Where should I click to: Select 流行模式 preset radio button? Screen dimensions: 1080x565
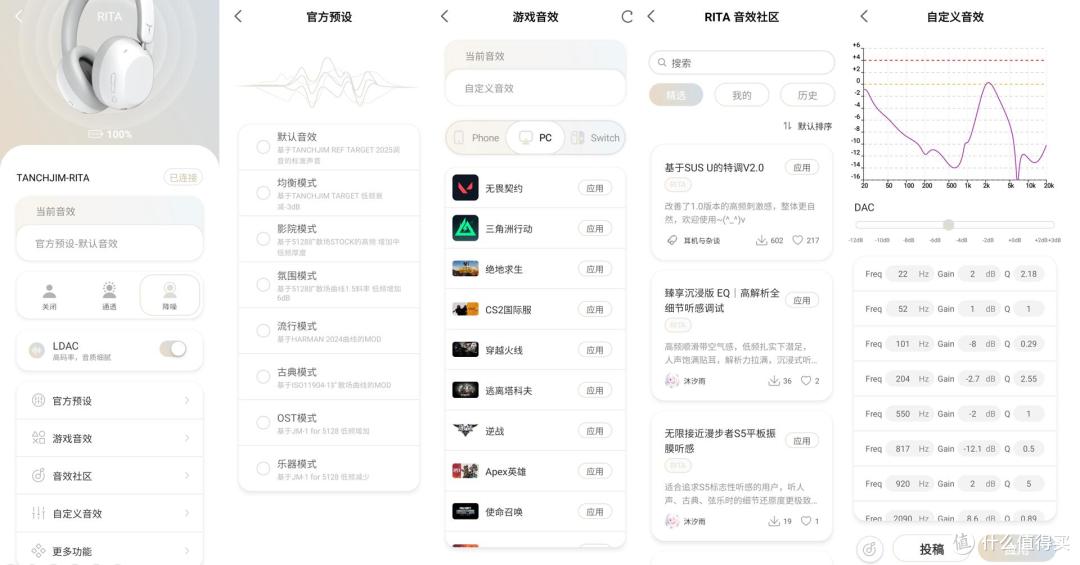point(263,331)
